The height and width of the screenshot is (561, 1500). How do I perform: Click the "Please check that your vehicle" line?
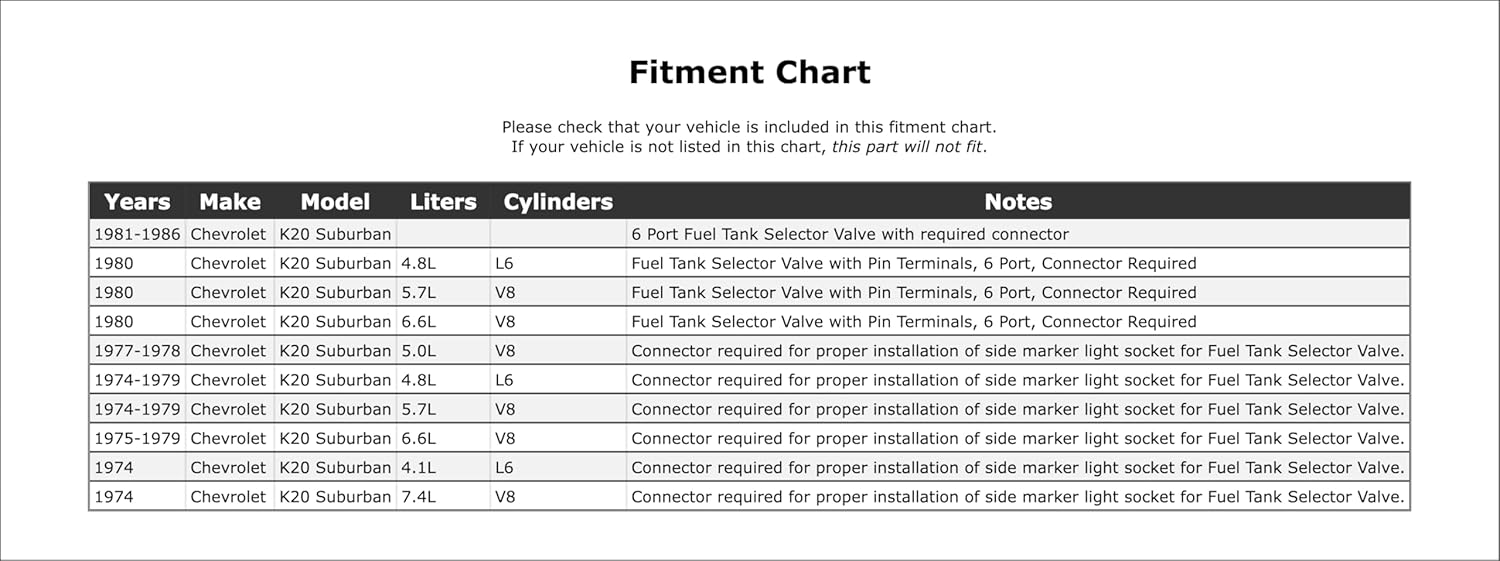[x=749, y=128]
